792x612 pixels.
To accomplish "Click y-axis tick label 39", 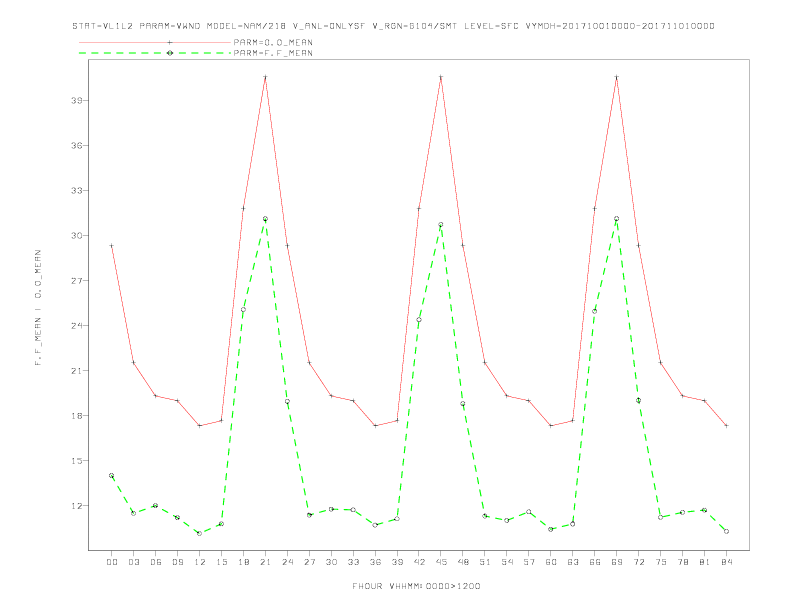I will point(77,100).
